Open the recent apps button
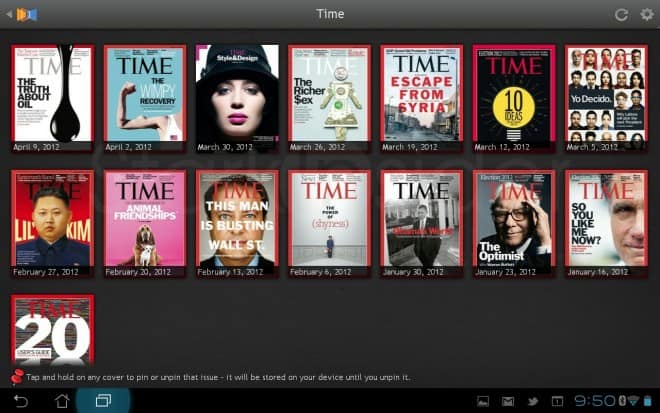The width and height of the screenshot is (660, 413). pos(103,400)
